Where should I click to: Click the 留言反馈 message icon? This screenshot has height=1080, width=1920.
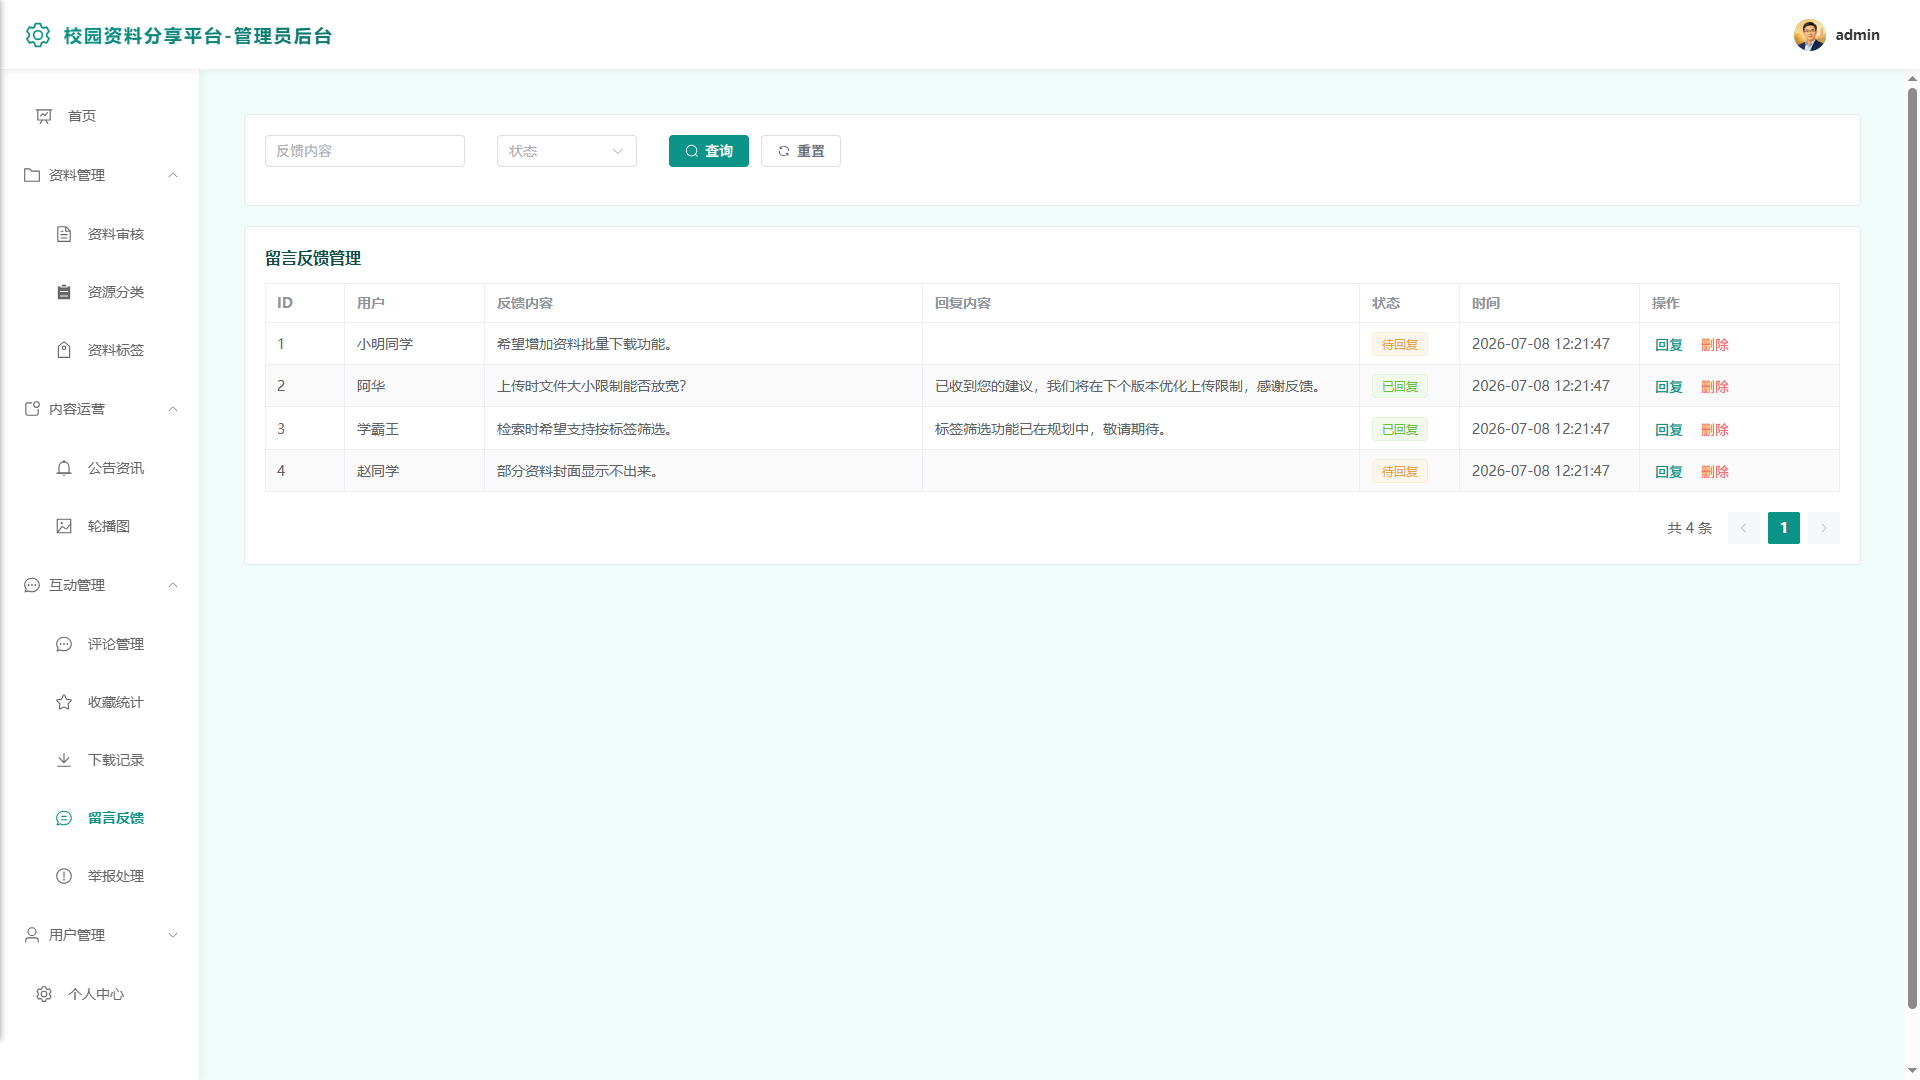click(64, 818)
